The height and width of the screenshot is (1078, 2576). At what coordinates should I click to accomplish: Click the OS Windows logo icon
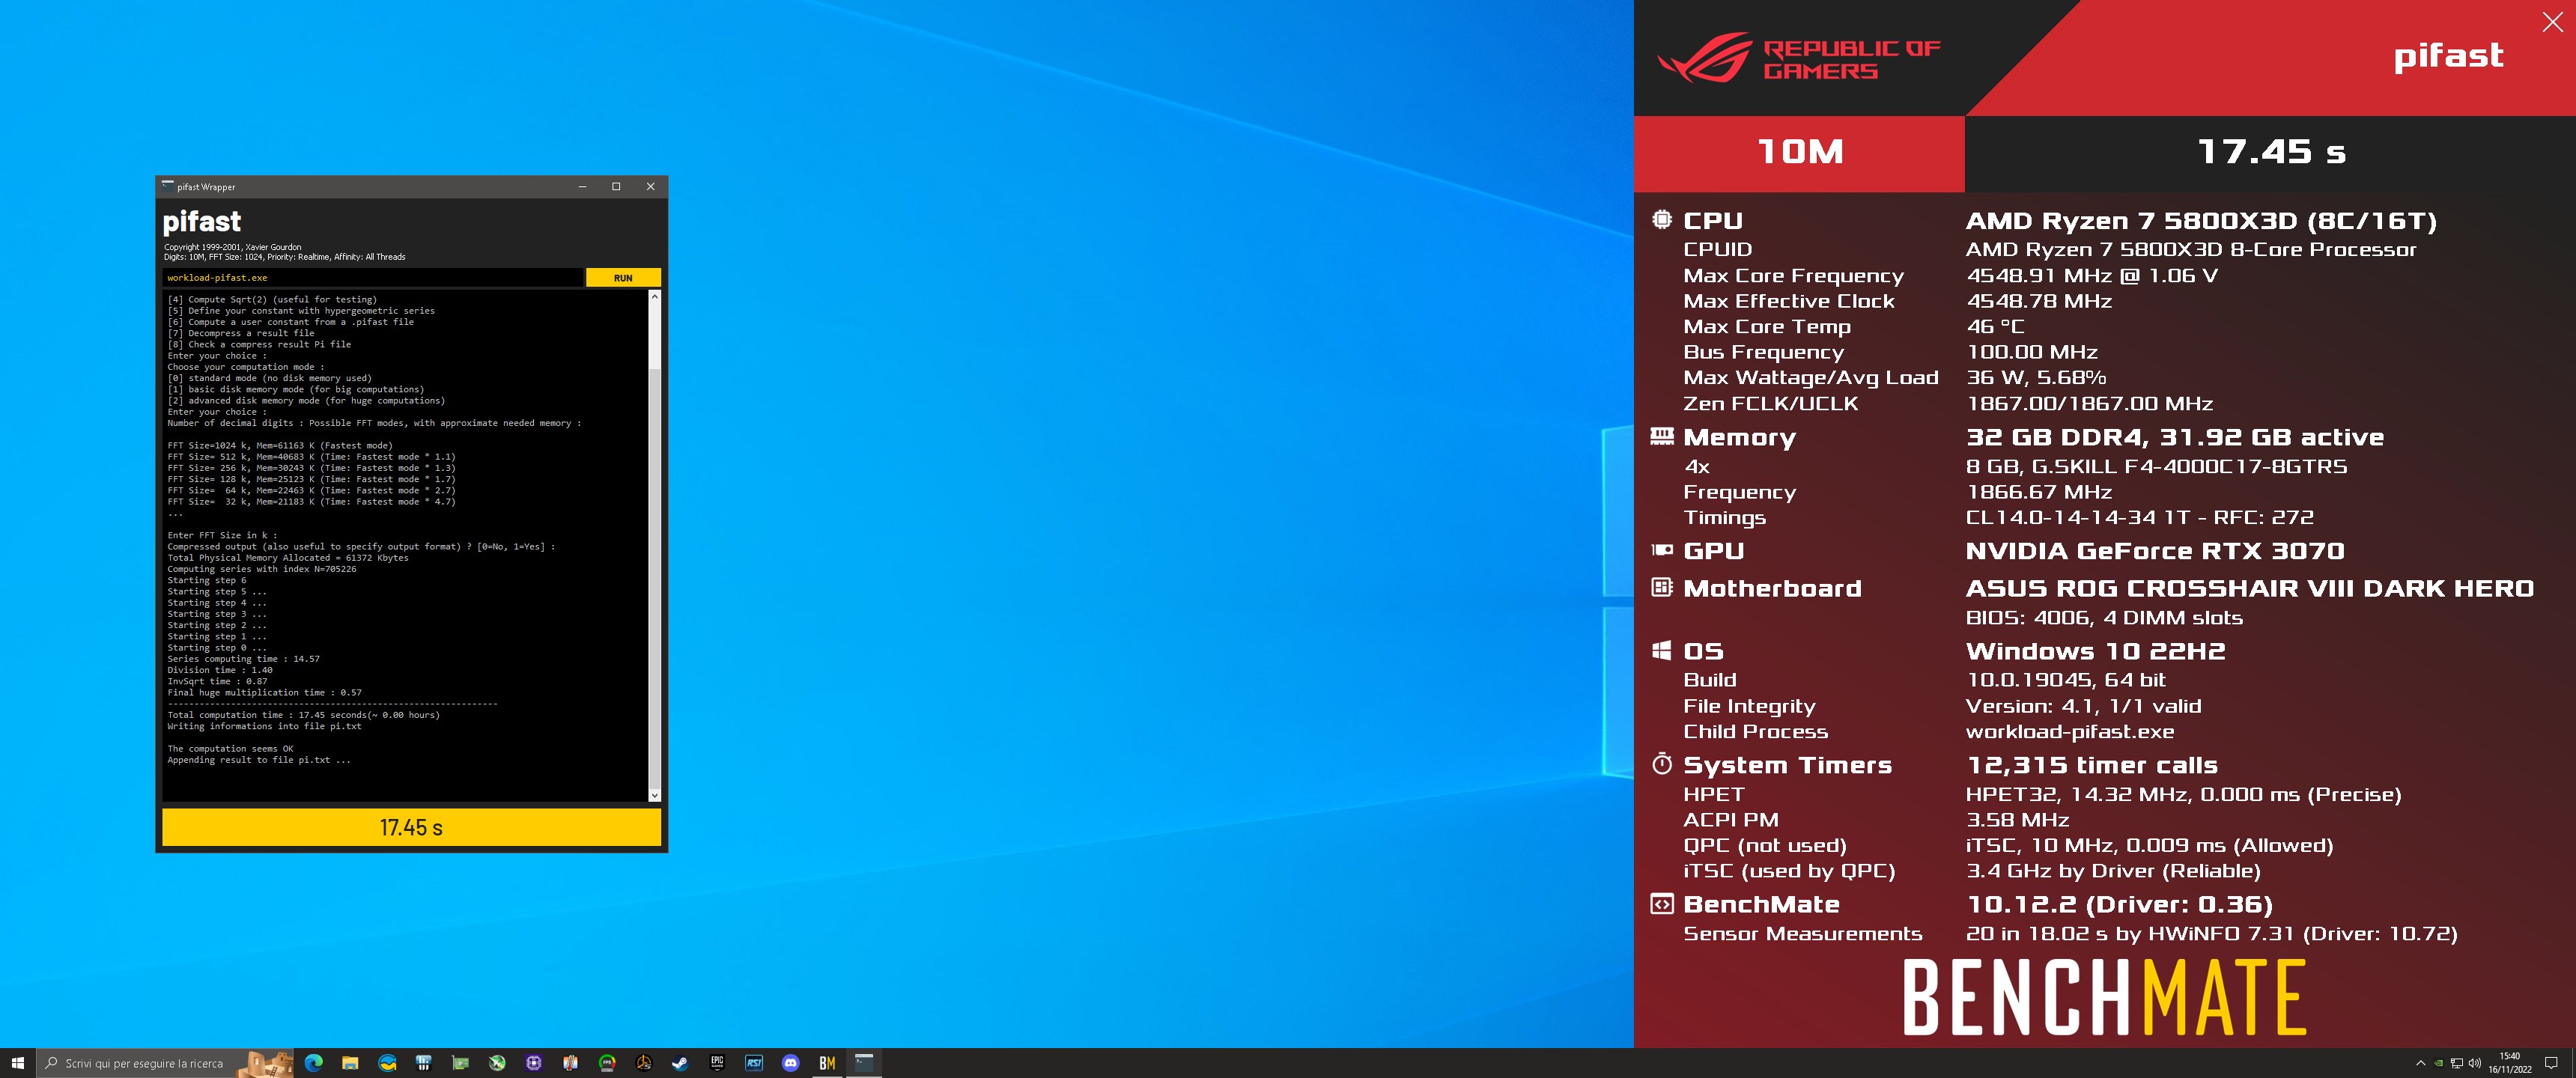click(1661, 650)
